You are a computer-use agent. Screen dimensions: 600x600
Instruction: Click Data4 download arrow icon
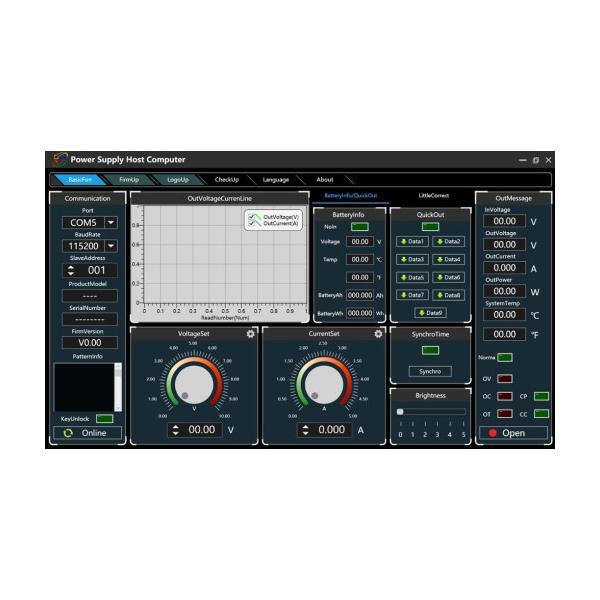tap(438, 259)
